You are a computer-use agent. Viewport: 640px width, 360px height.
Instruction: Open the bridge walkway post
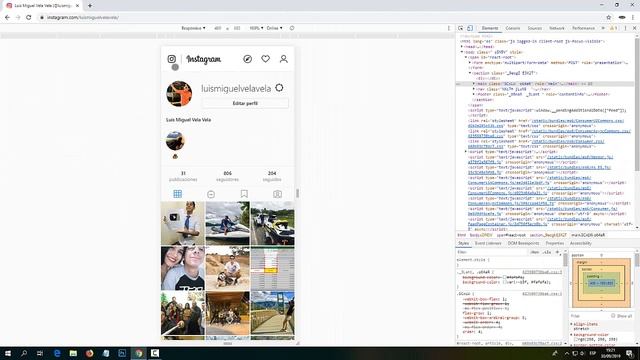coord(273,313)
